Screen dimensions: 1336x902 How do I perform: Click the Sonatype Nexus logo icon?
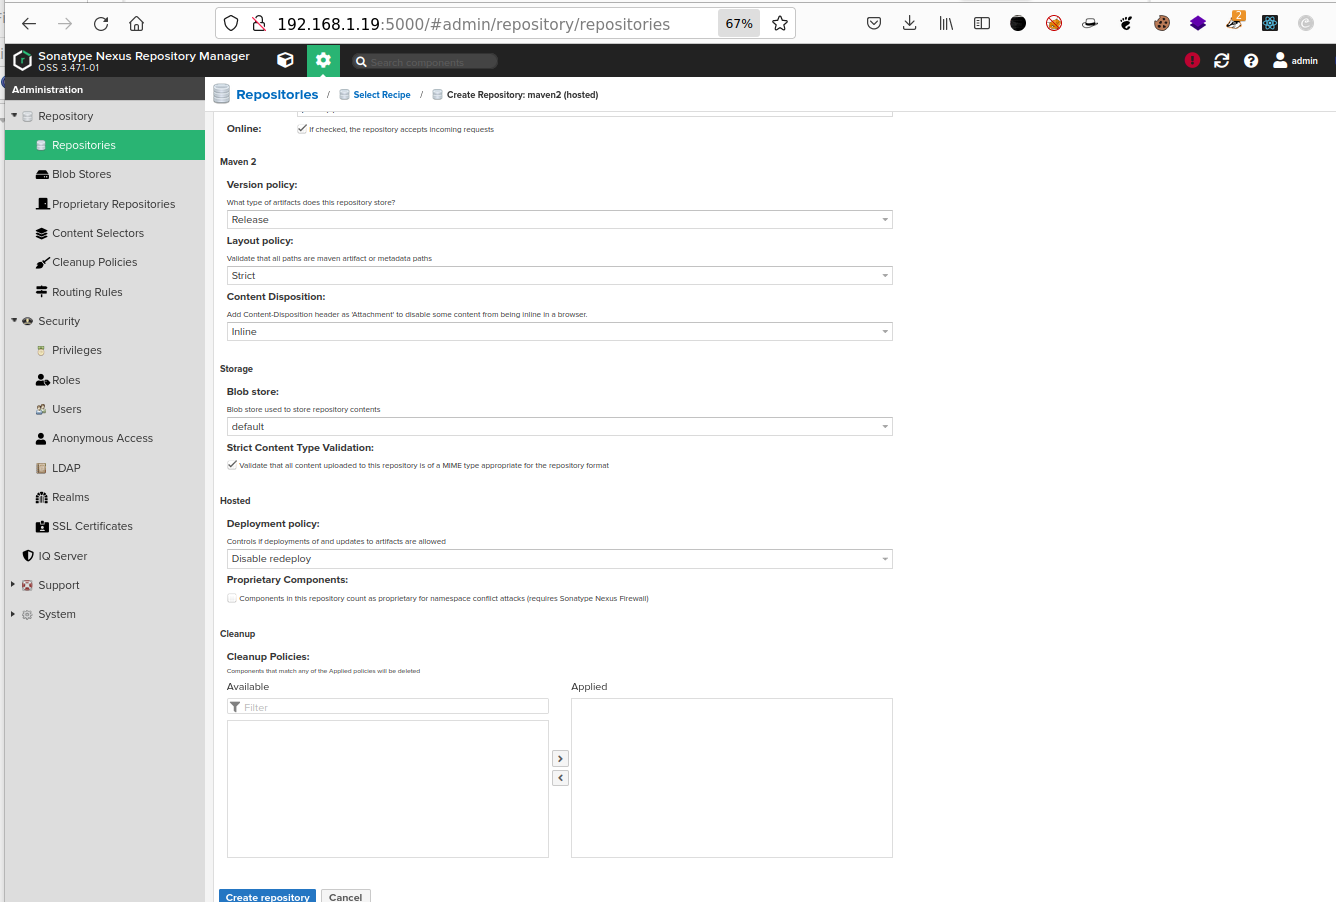[22, 61]
